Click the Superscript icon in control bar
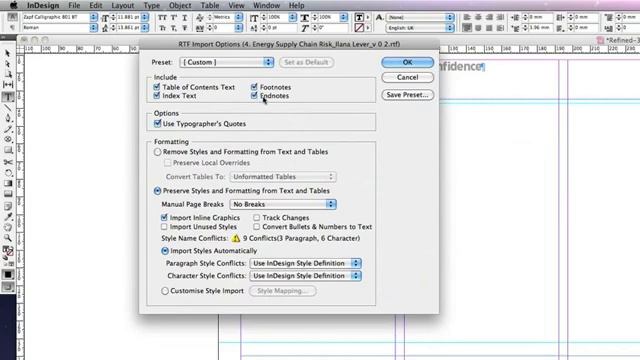 click(174, 18)
